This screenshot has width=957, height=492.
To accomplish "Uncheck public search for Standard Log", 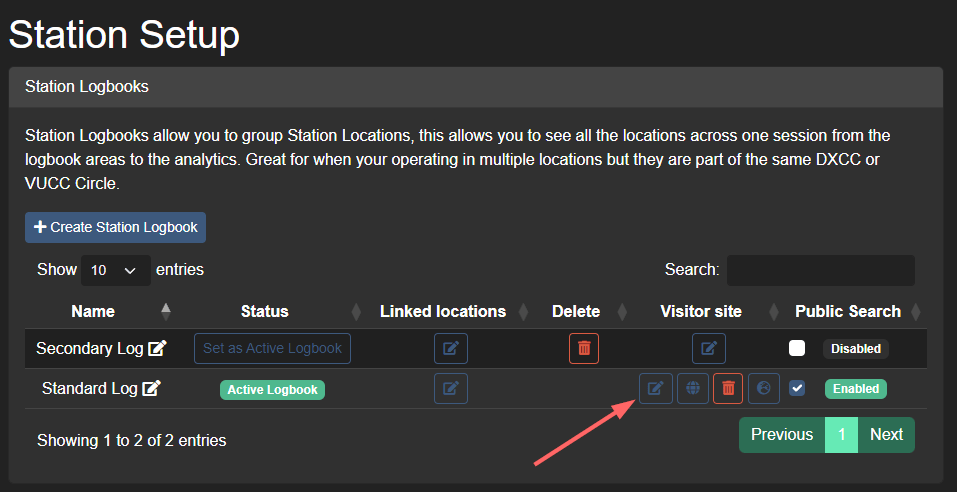I will pos(796,388).
